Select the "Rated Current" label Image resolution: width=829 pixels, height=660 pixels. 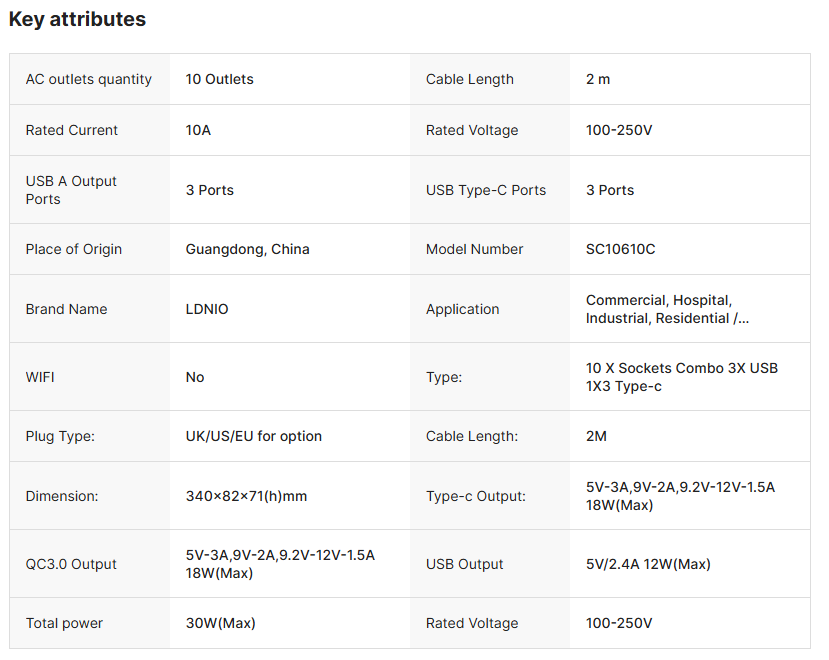[72, 130]
